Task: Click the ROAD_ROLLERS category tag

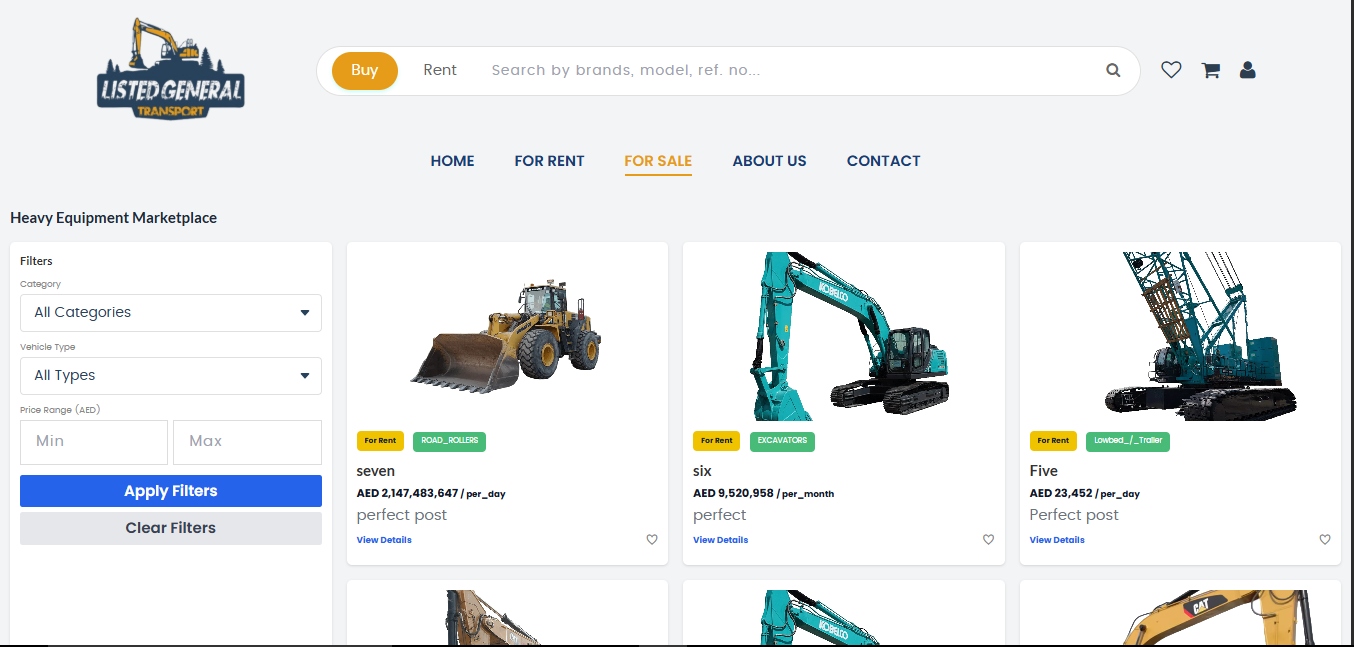Action: (x=449, y=441)
